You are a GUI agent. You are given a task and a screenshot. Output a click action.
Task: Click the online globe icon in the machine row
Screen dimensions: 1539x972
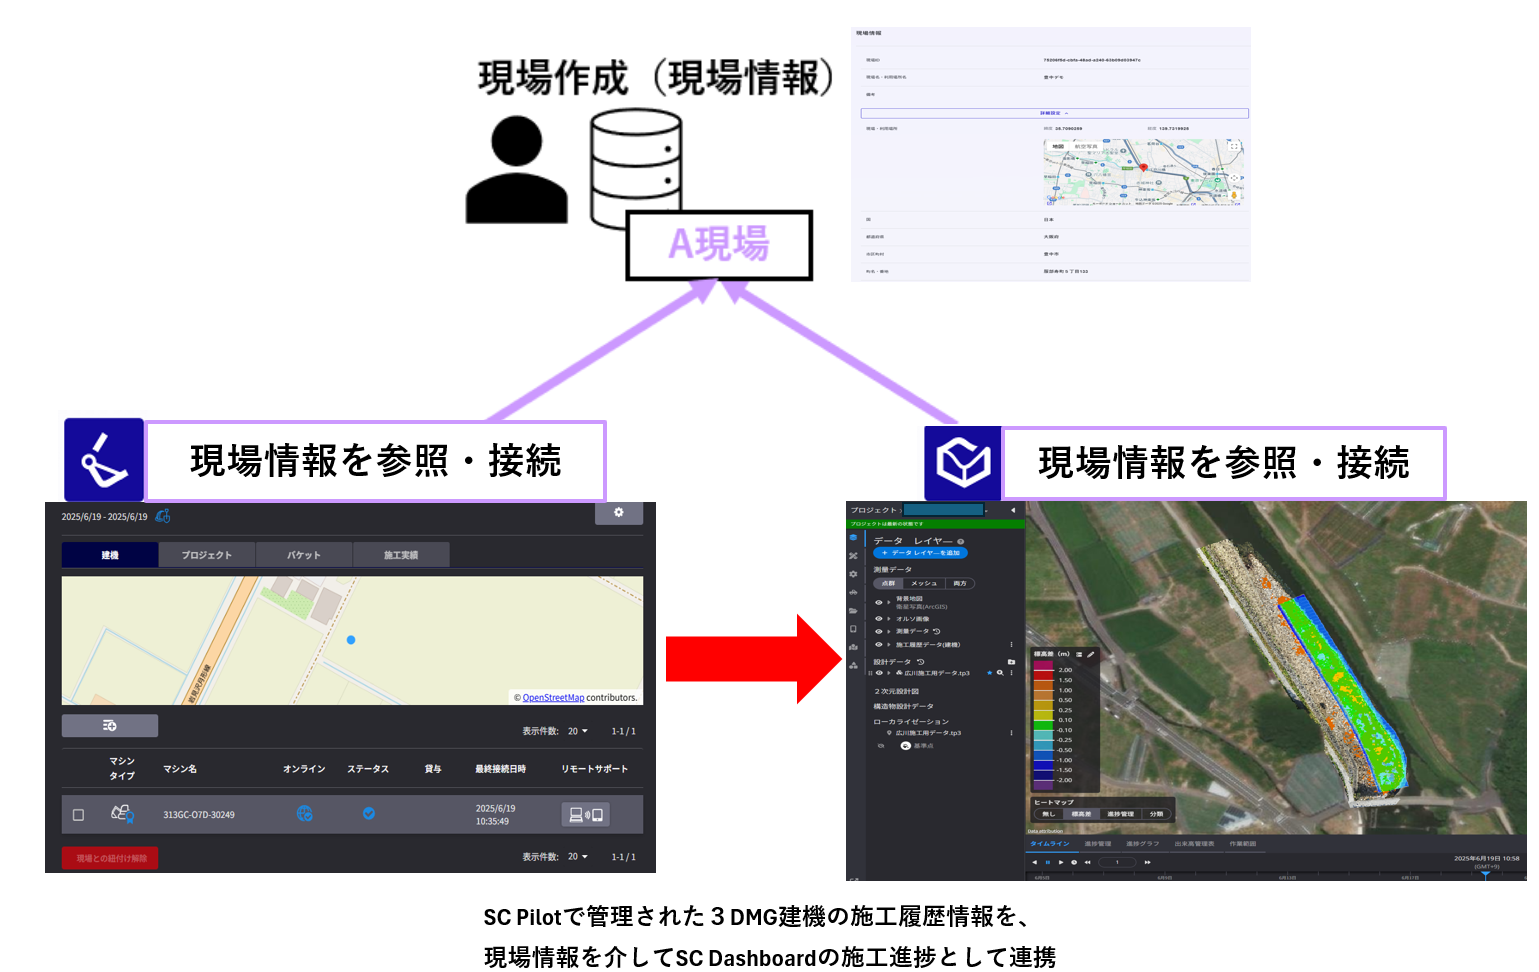tap(304, 814)
